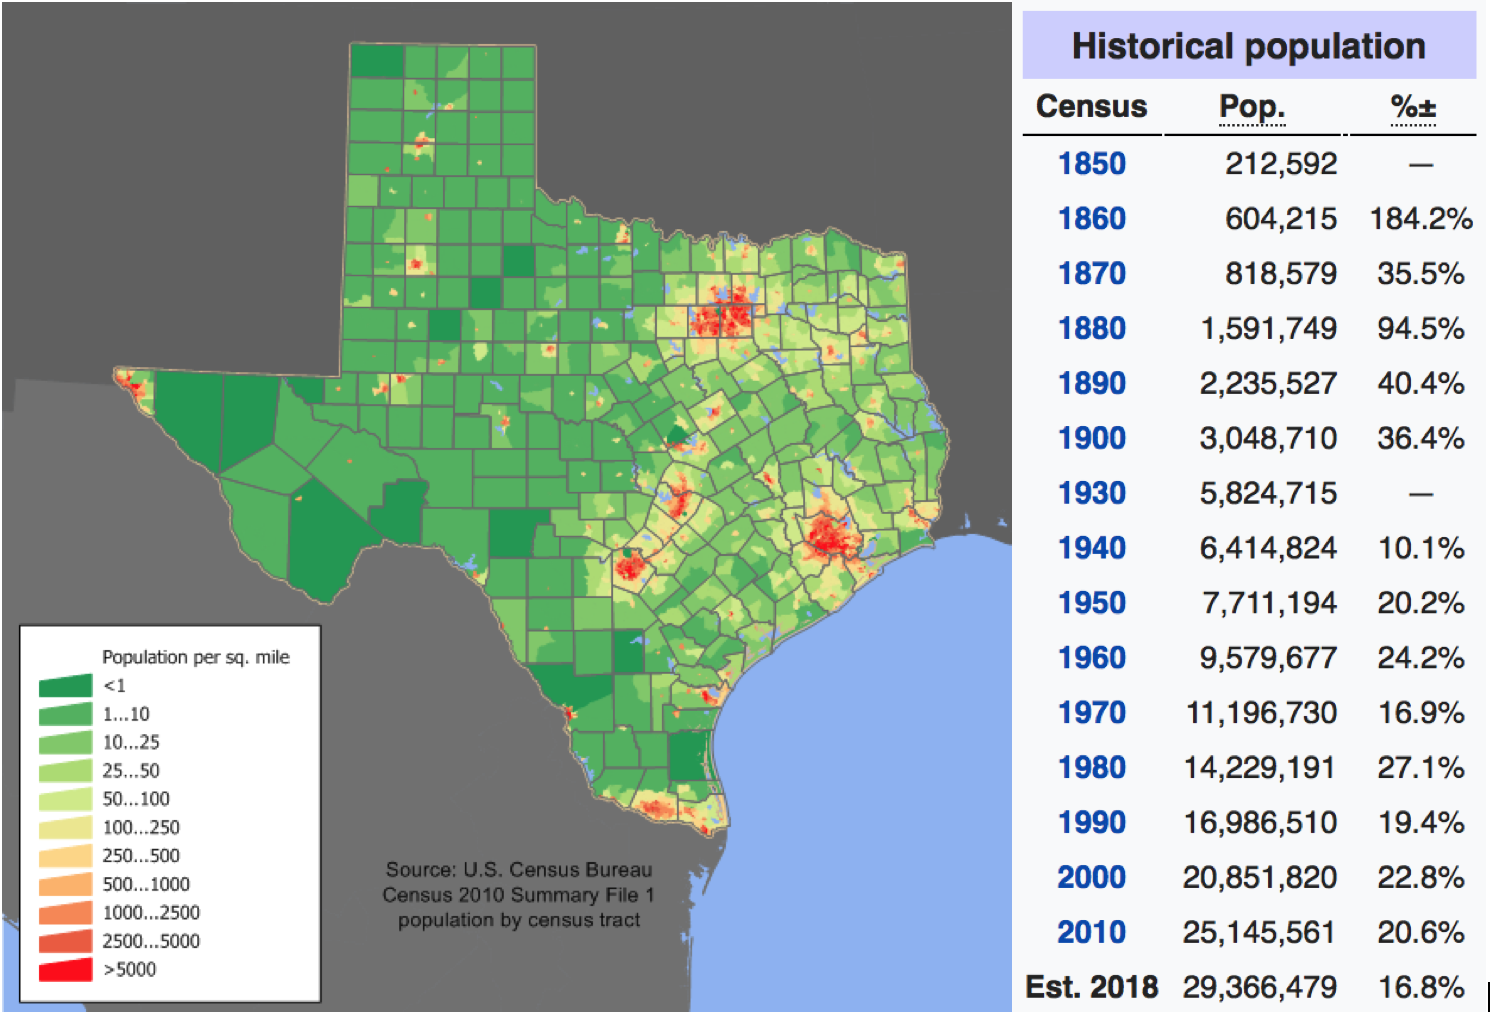Open the 2010 census link
Screen dimensions: 1490x1012
[1091, 934]
